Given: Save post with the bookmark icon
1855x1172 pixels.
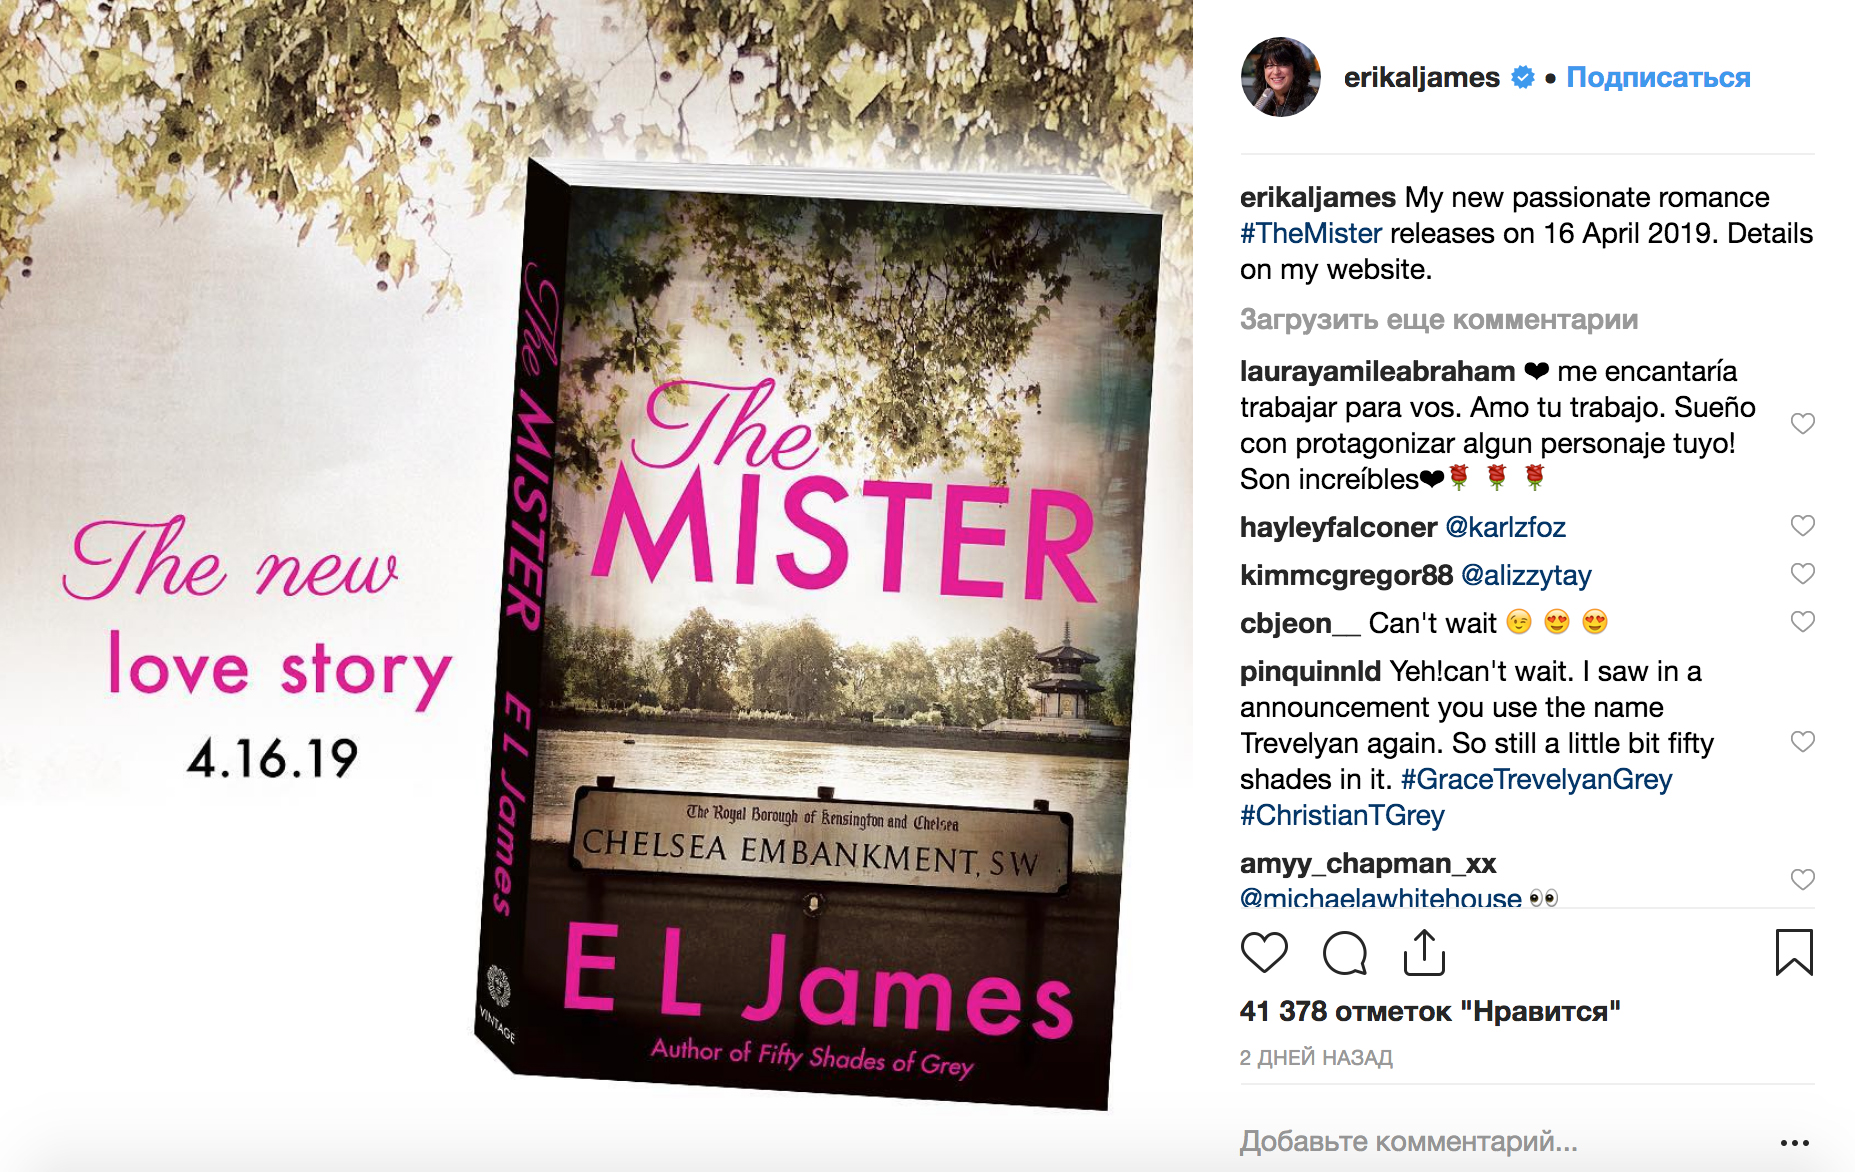Looking at the screenshot, I should 1794,952.
